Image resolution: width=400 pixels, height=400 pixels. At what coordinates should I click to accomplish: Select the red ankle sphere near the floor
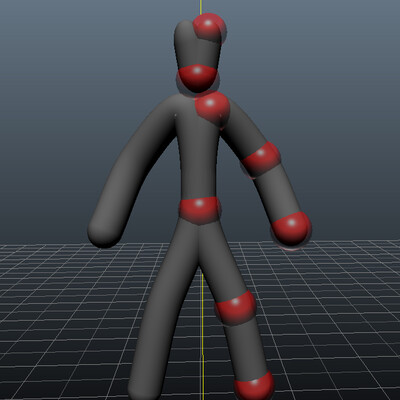point(254,386)
